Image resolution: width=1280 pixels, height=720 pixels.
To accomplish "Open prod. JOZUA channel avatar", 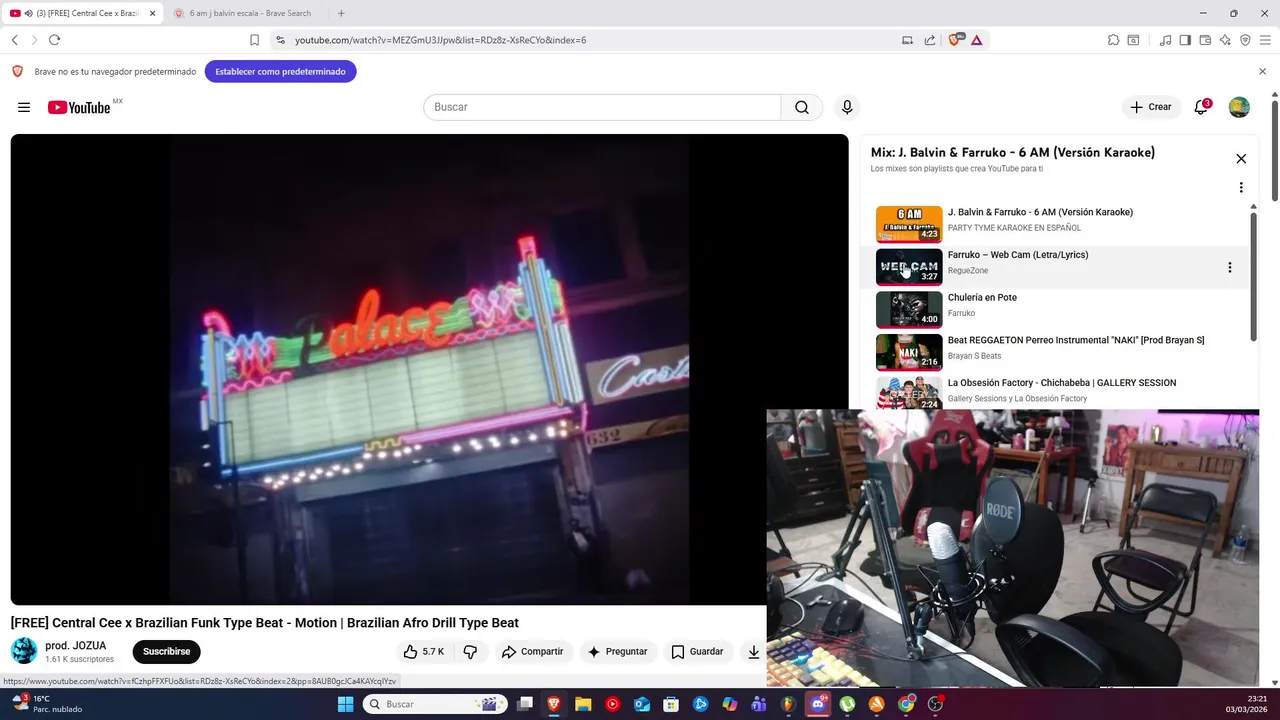I will click(24, 651).
